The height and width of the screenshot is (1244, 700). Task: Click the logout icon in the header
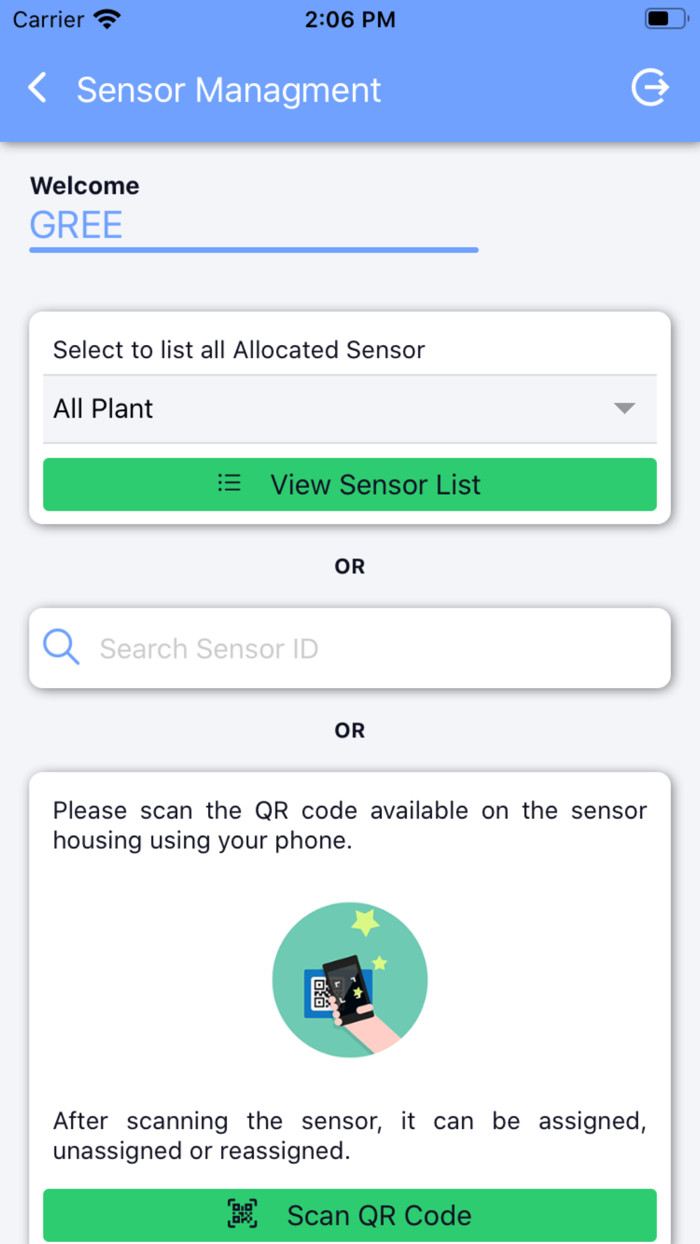pyautogui.click(x=650, y=88)
